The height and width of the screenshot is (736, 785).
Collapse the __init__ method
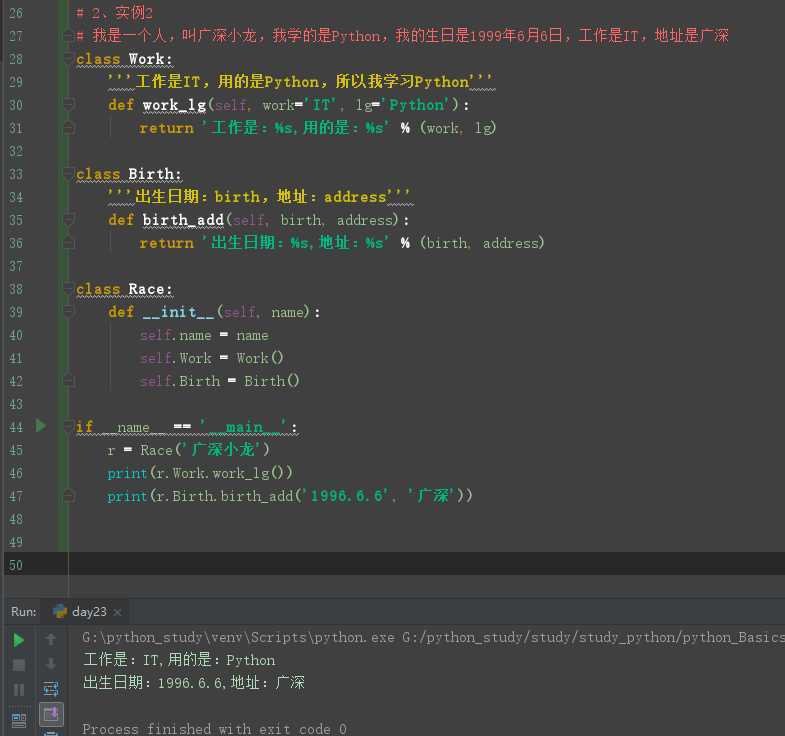coord(69,311)
